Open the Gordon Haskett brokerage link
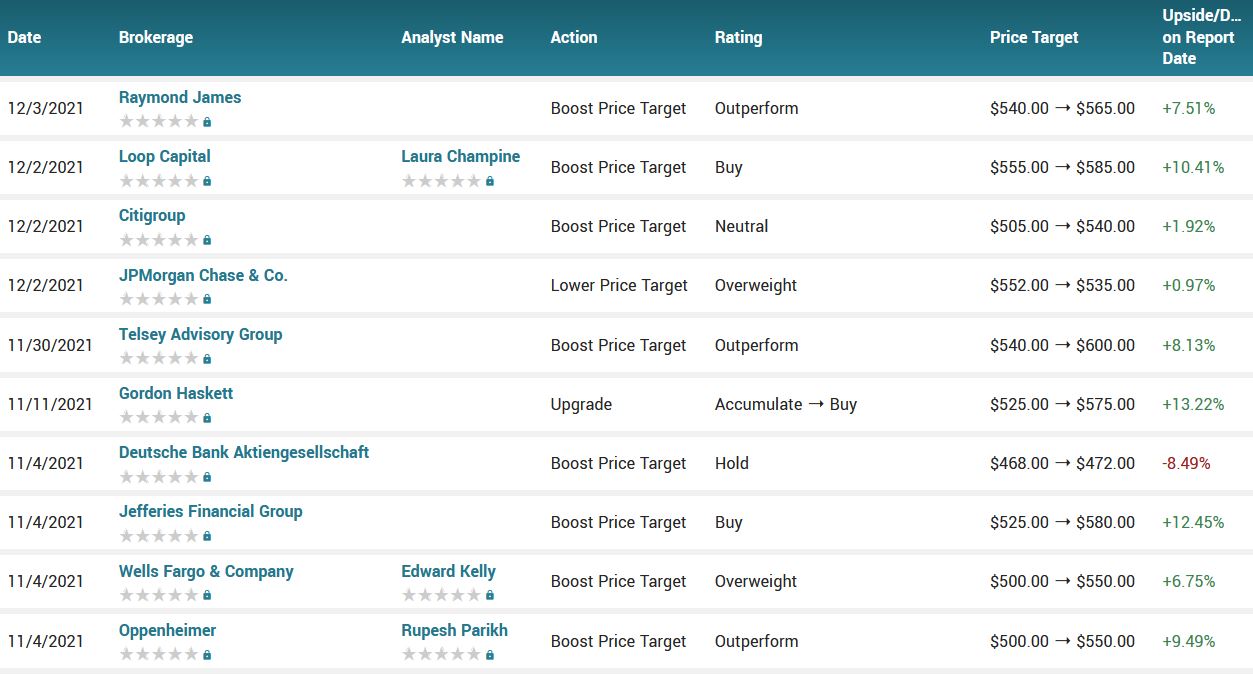This screenshot has width=1253, height=676. coord(176,393)
